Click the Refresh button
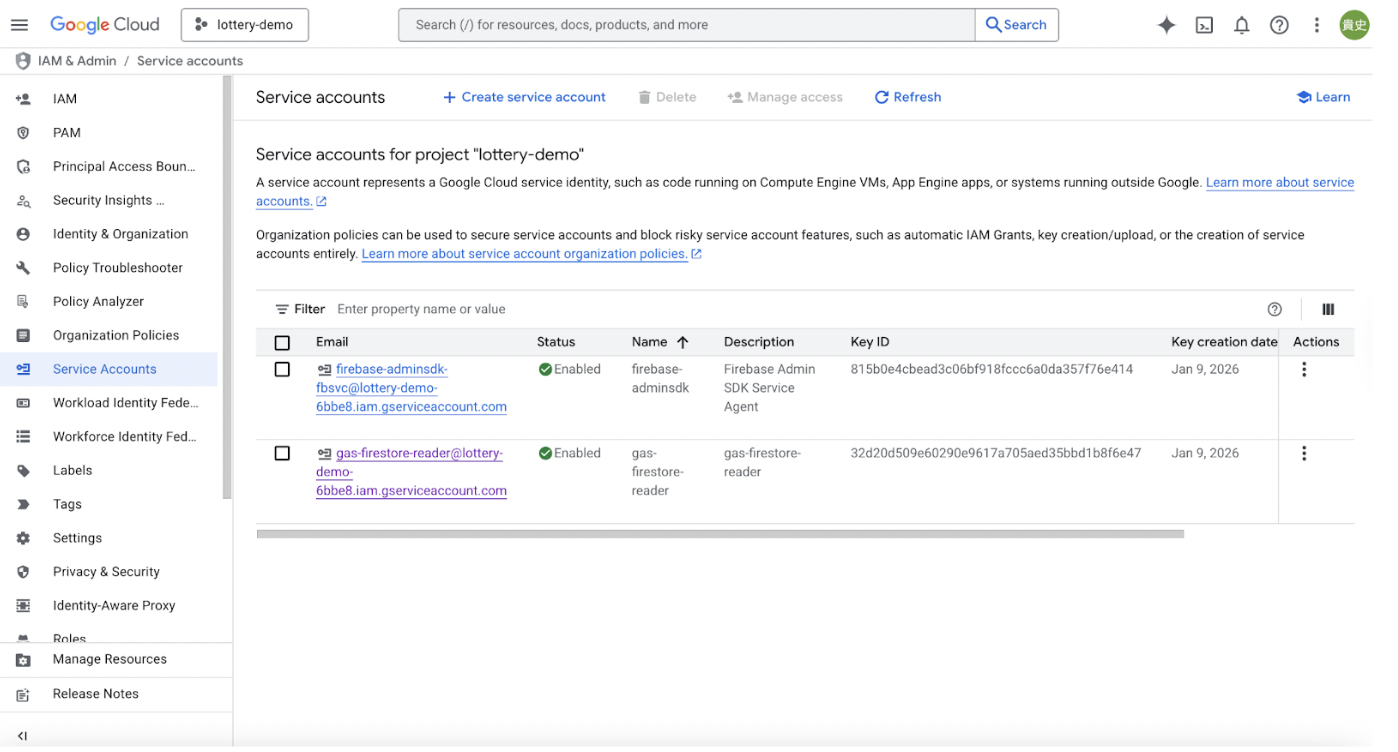The height and width of the screenshot is (752, 1398). (x=908, y=97)
